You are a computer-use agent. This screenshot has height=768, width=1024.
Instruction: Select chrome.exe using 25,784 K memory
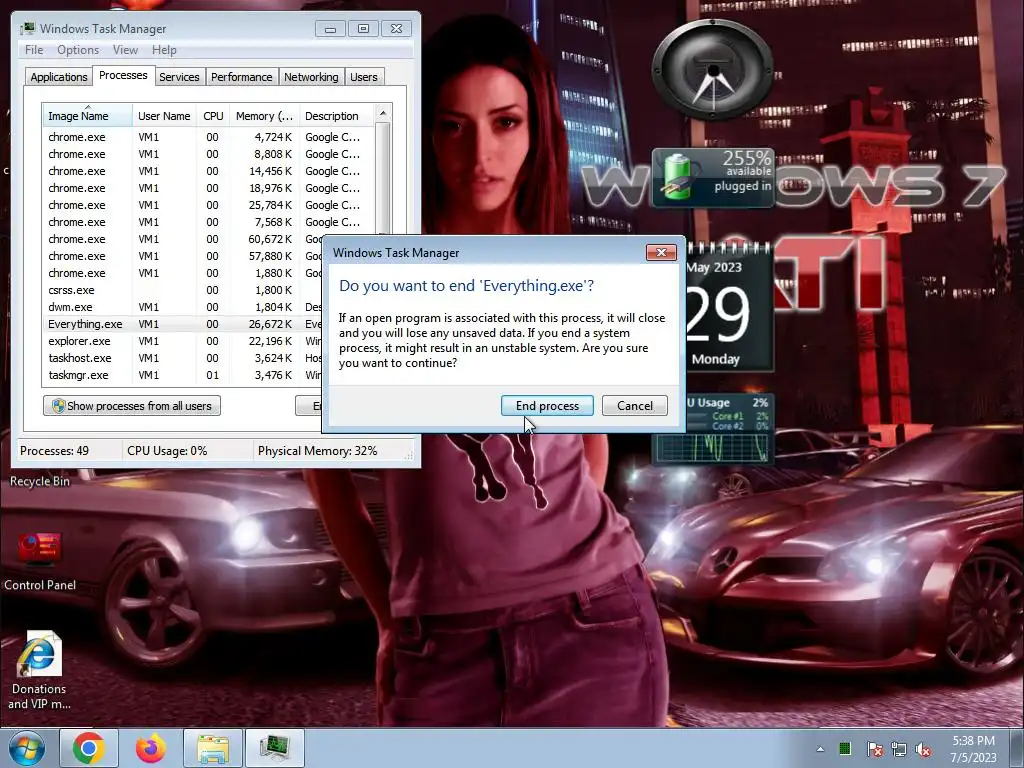coord(209,205)
